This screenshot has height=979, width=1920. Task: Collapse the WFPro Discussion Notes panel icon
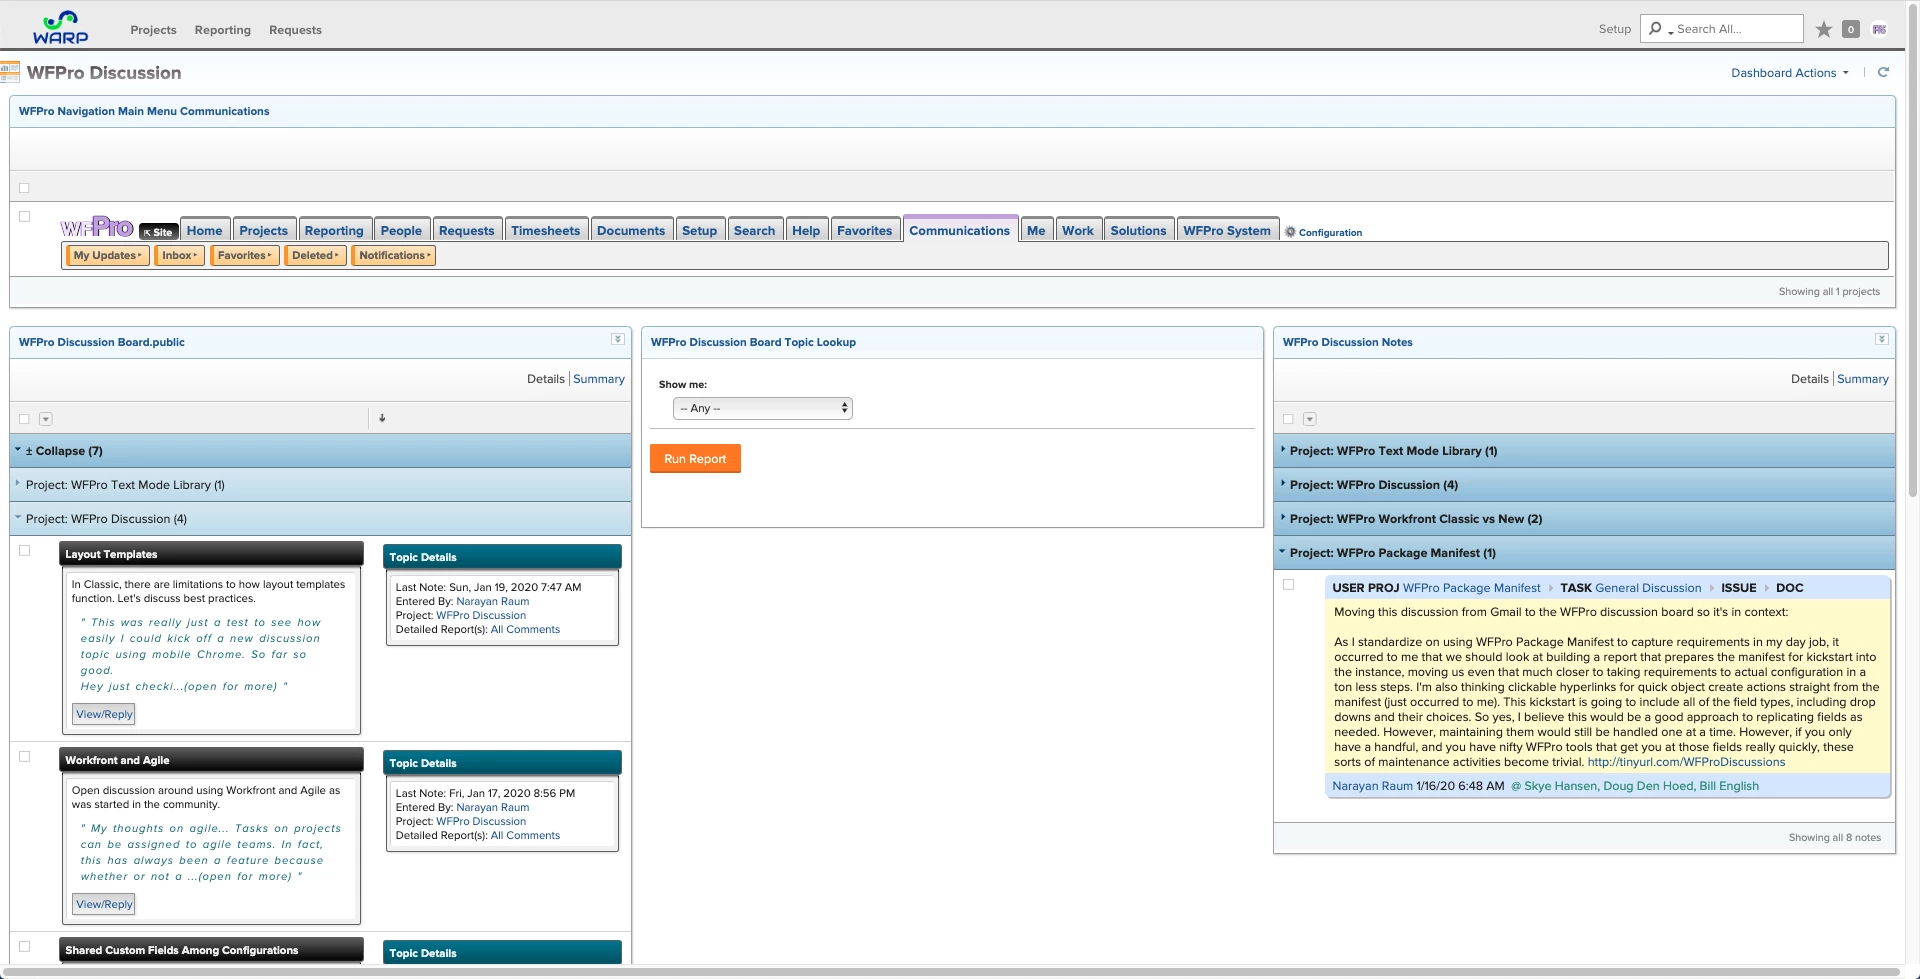(x=1882, y=340)
